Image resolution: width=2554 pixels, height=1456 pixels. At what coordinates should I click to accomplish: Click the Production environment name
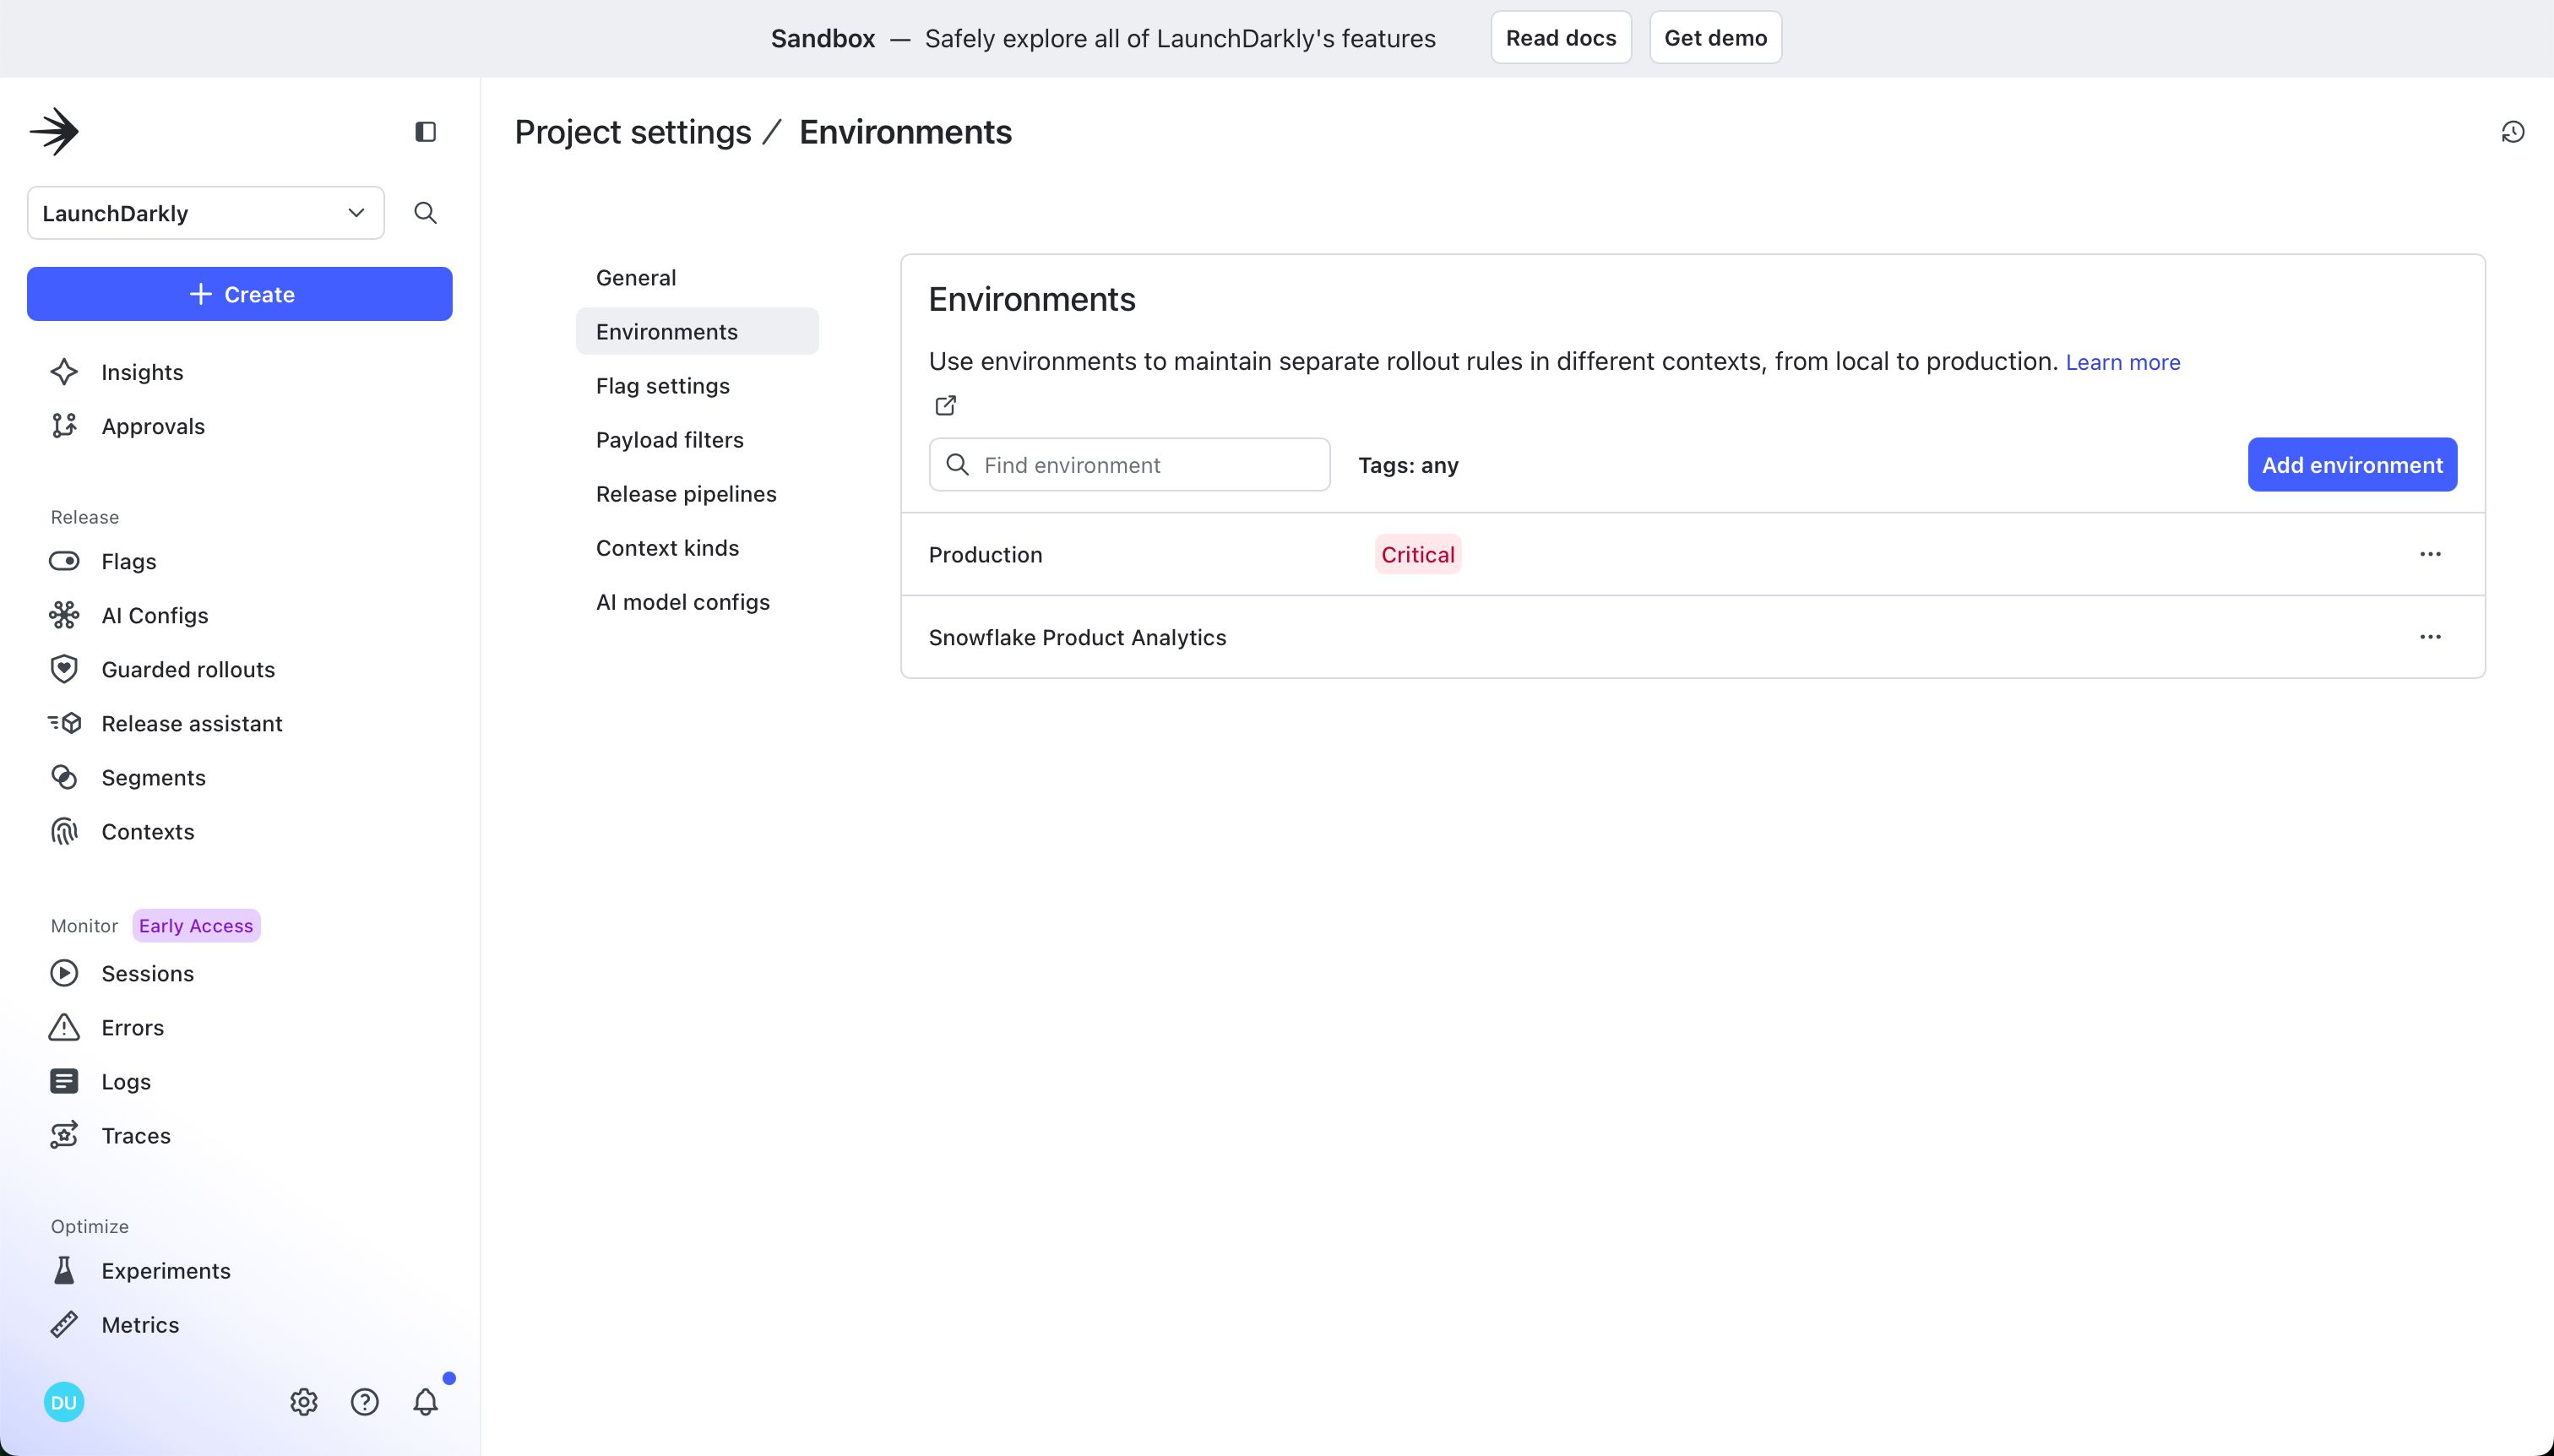985,554
